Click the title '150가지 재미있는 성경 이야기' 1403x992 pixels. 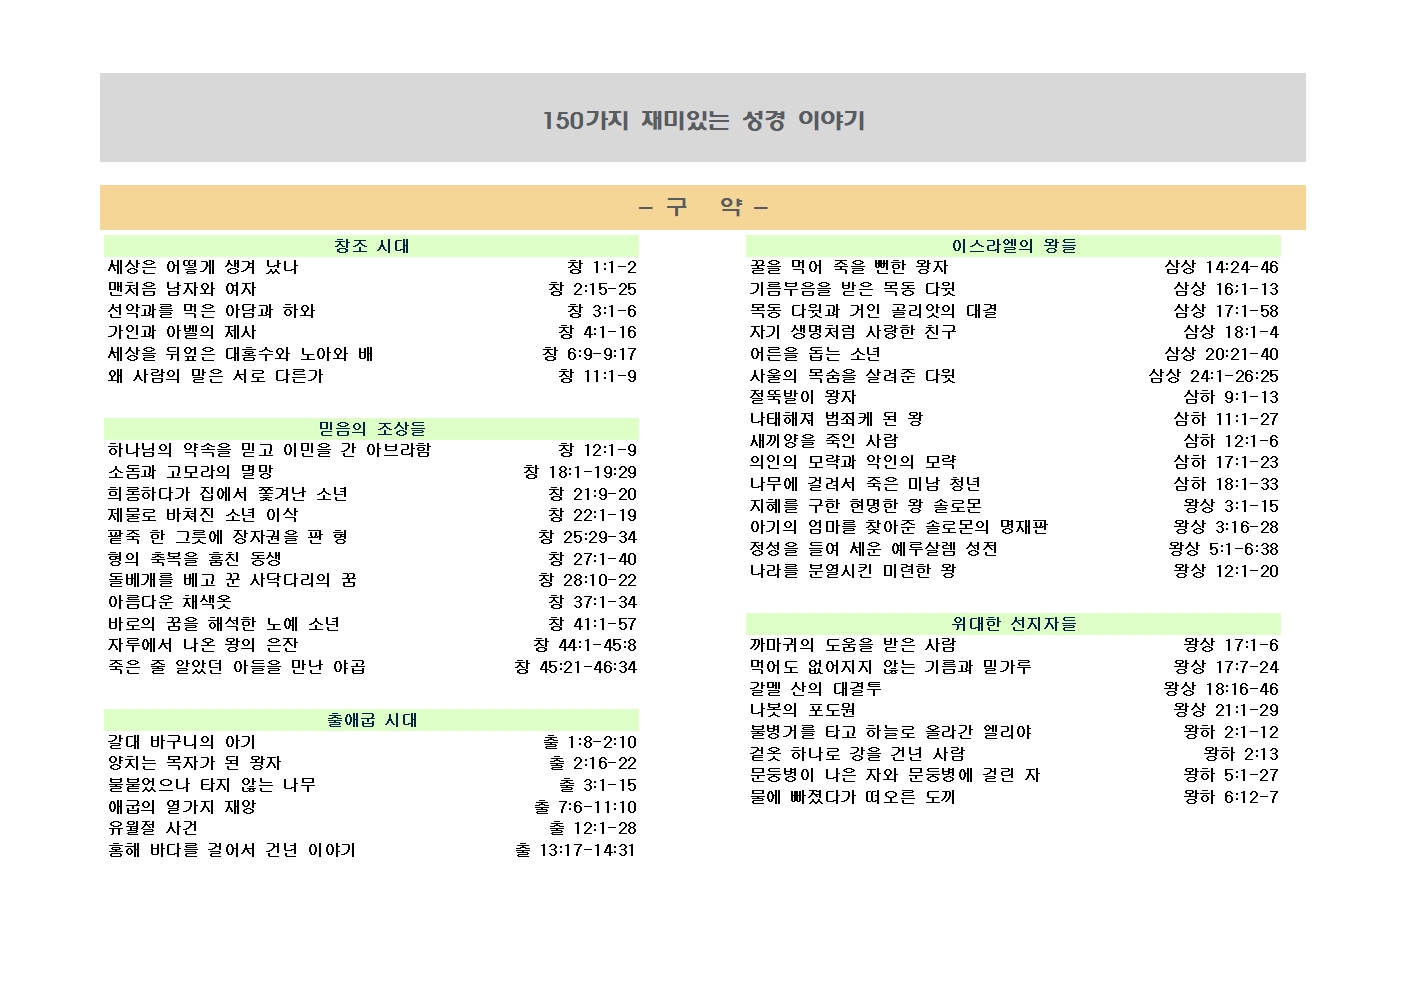pos(703,120)
